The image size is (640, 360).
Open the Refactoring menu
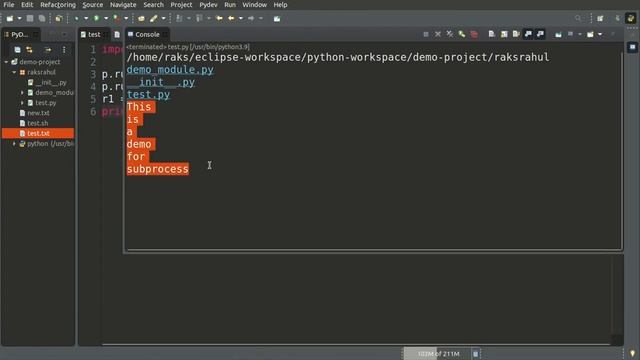coord(58,5)
